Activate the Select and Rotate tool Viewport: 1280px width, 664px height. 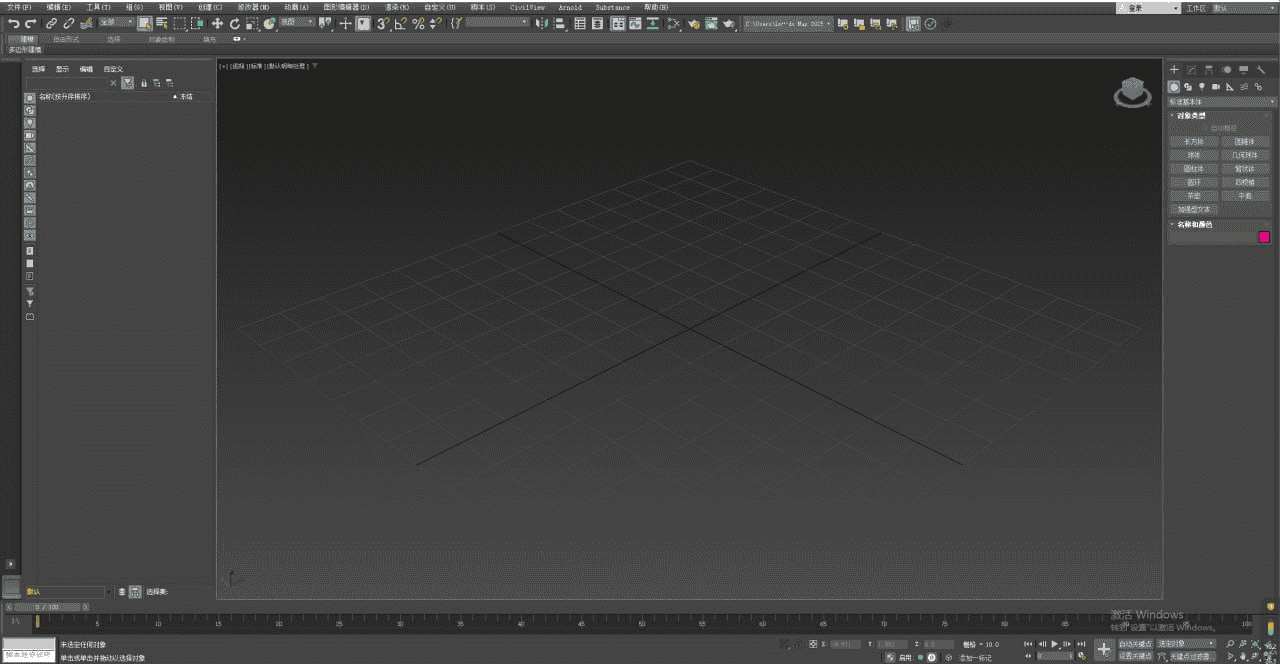point(234,23)
